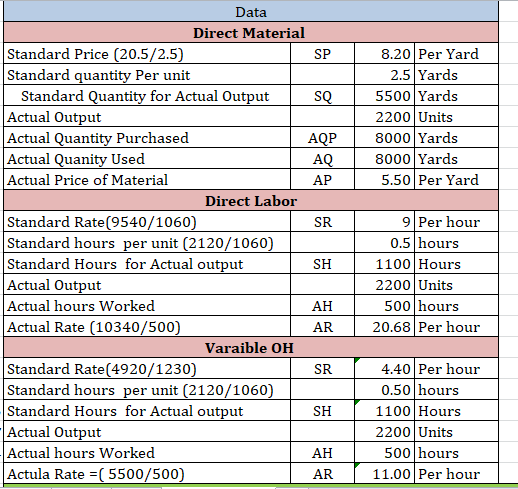Click 500 in the Direct Labor section
The width and height of the screenshot is (518, 489).
pos(385,306)
